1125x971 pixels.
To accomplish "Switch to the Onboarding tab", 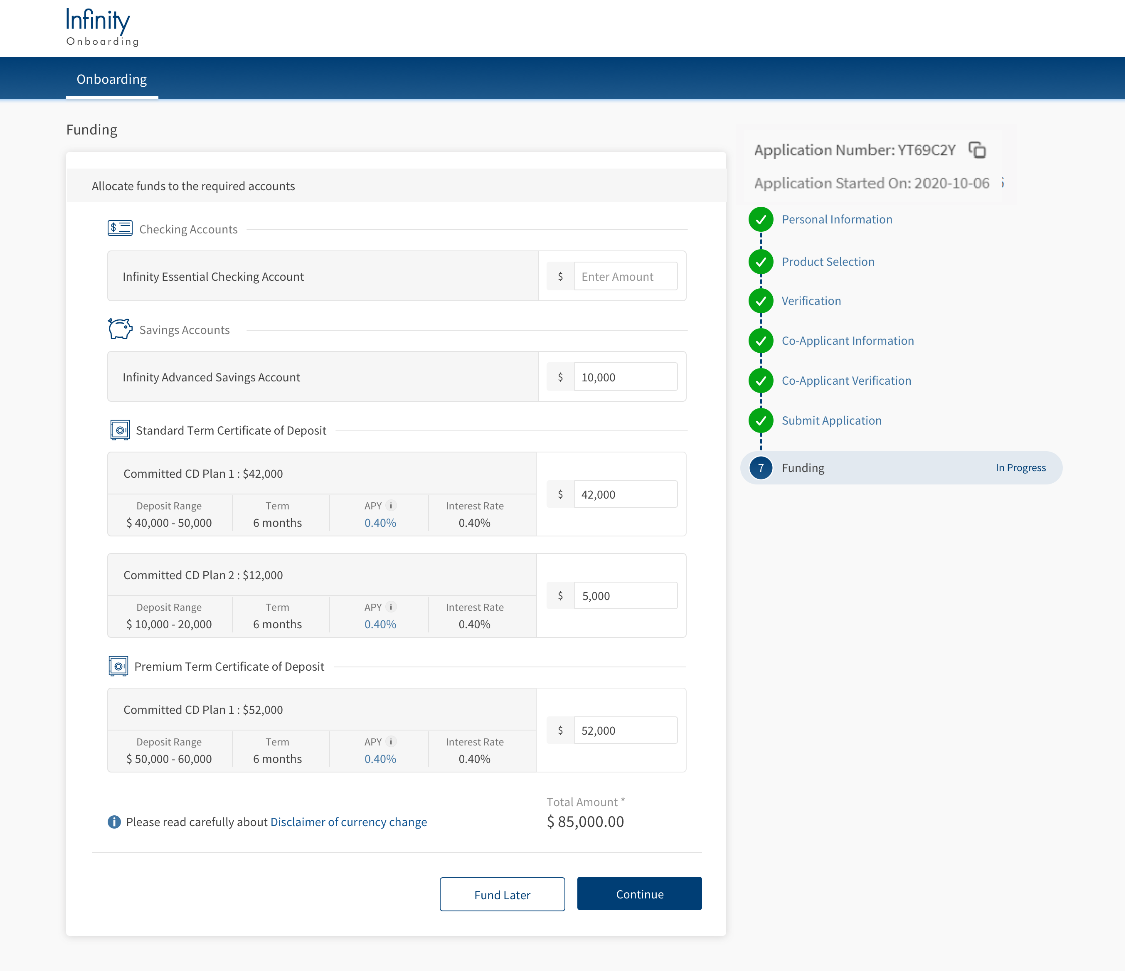I will click(x=112, y=79).
